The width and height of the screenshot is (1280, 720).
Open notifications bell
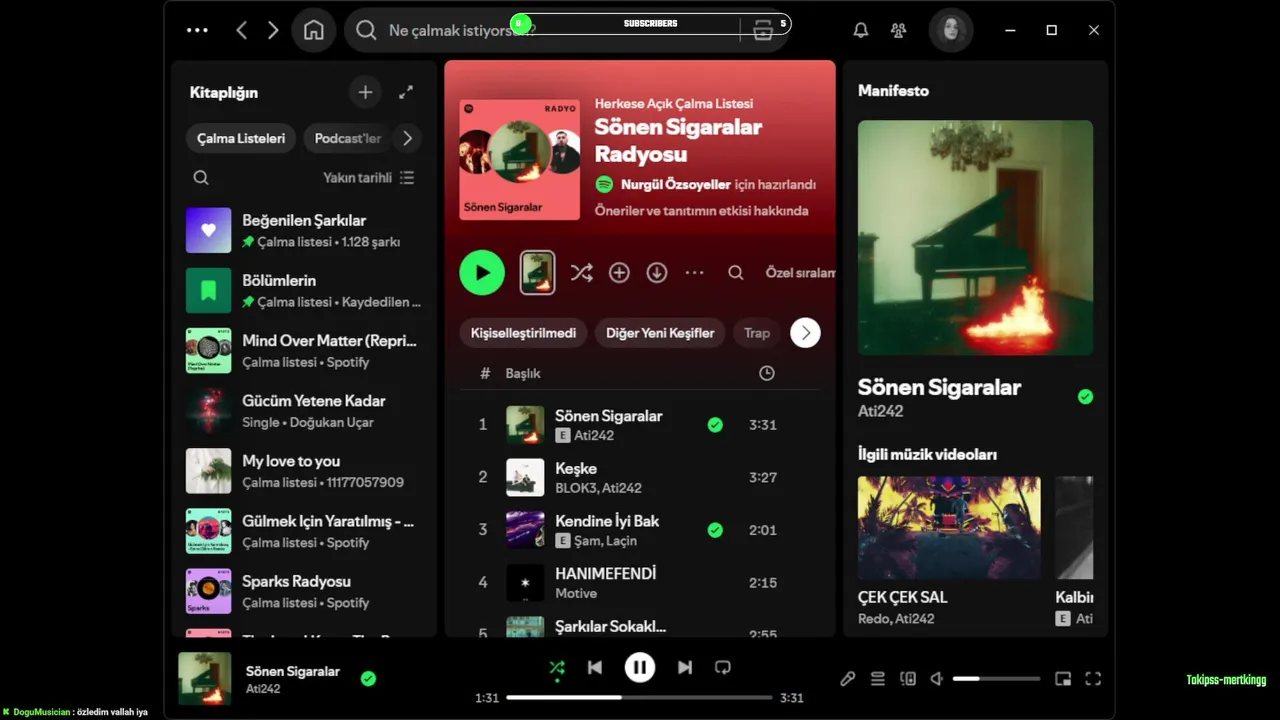click(x=860, y=30)
